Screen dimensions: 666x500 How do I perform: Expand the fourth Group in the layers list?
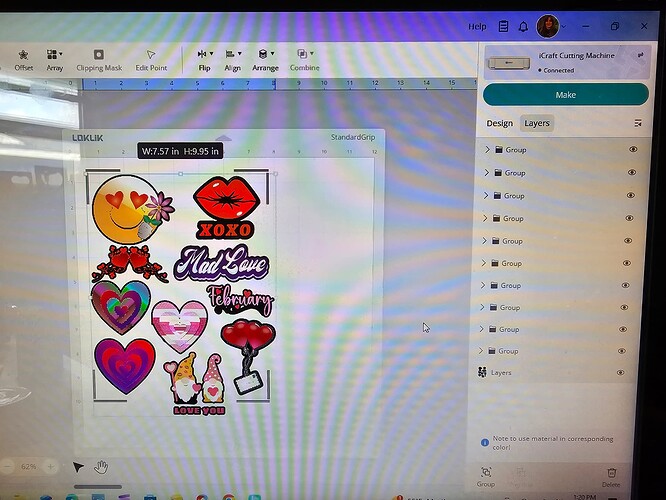click(485, 218)
